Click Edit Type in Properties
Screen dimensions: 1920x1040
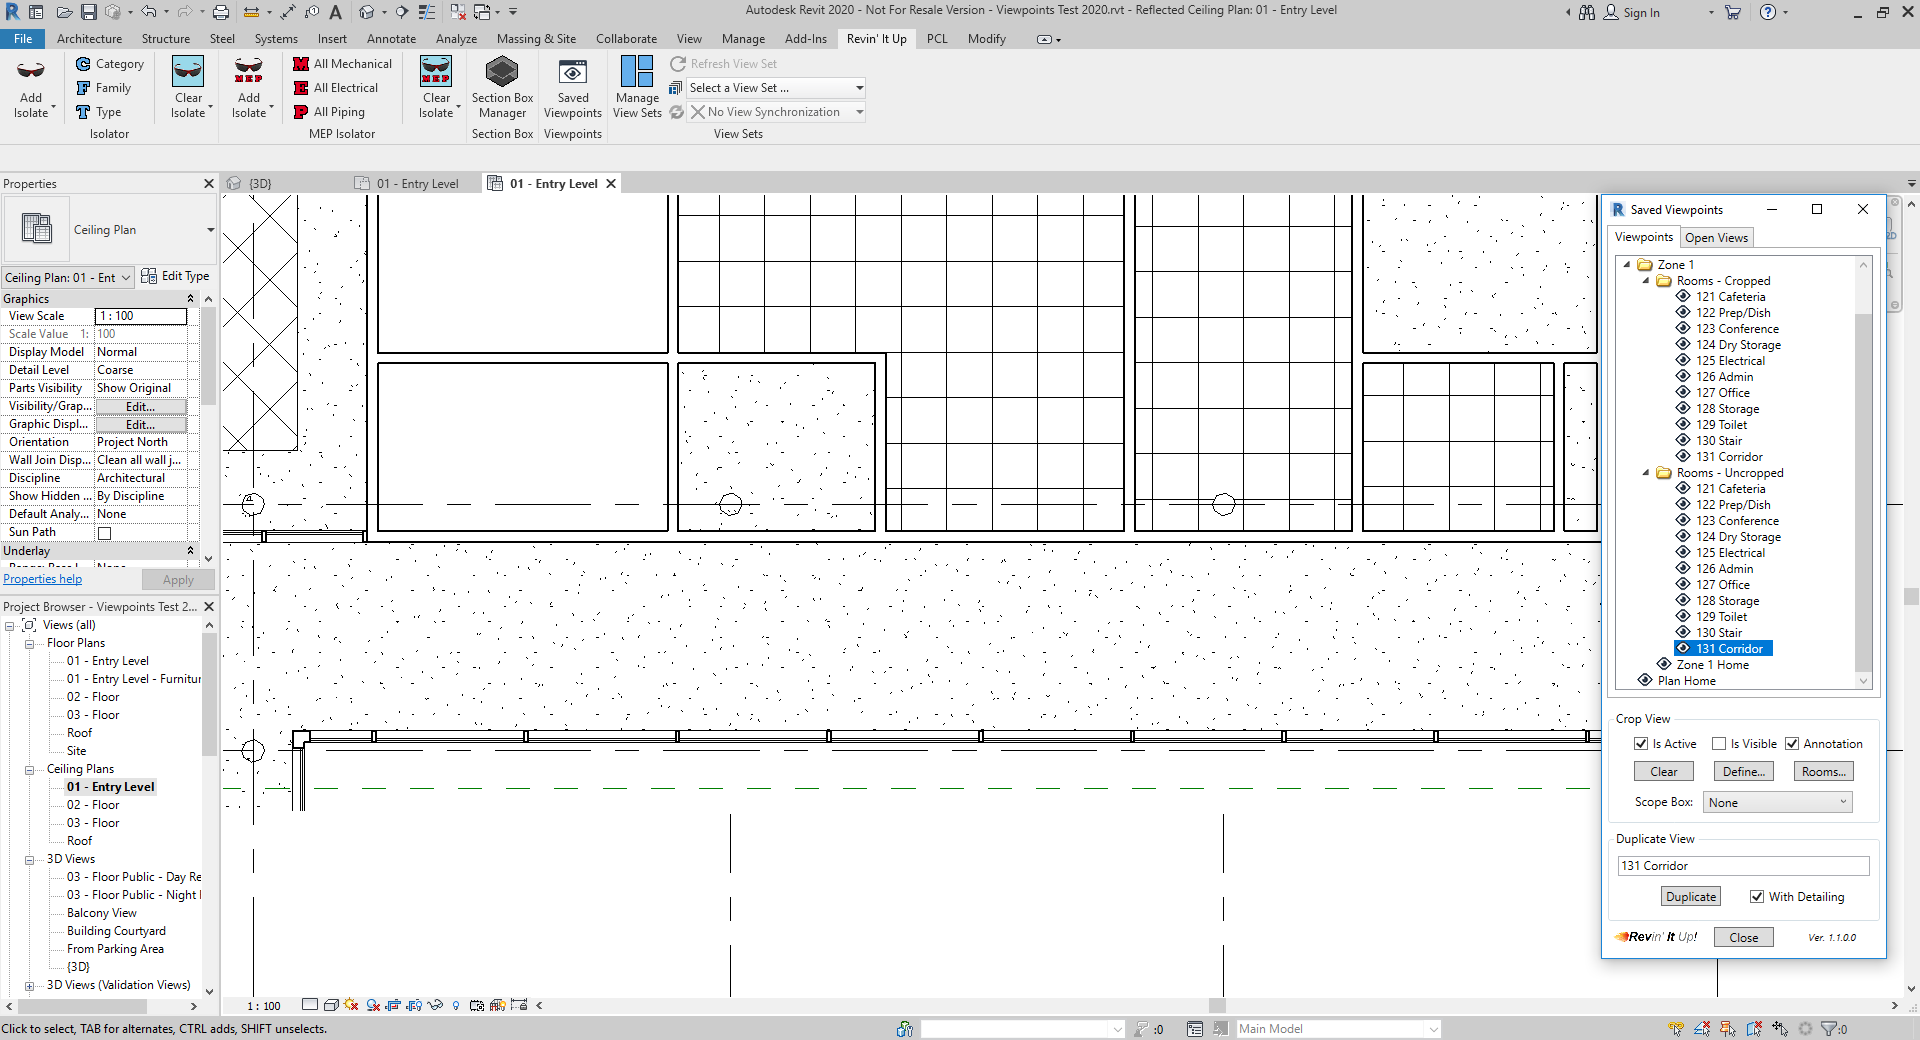pyautogui.click(x=175, y=276)
